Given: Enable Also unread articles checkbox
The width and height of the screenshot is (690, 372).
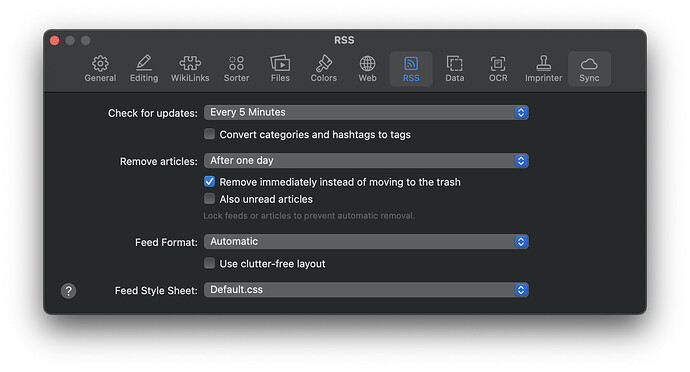Looking at the screenshot, I should [x=209, y=199].
